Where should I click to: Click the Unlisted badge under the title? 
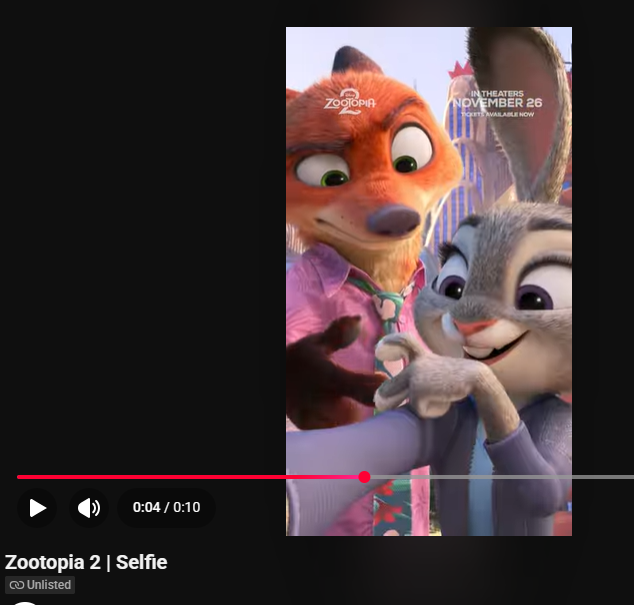40,585
